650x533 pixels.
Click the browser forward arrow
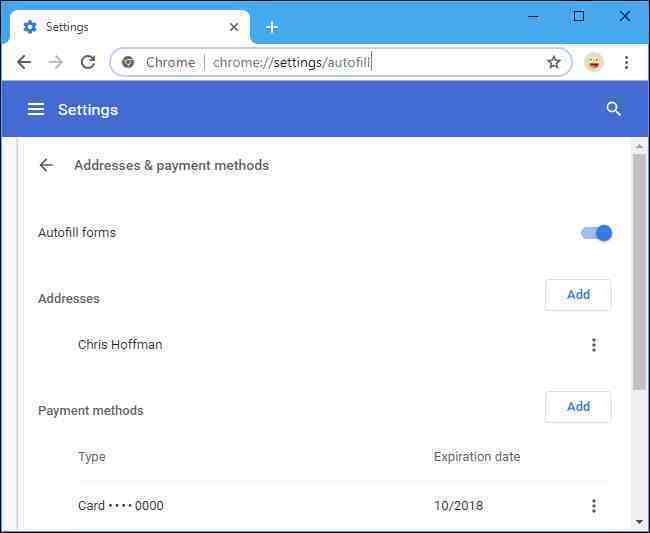pyautogui.click(x=56, y=63)
